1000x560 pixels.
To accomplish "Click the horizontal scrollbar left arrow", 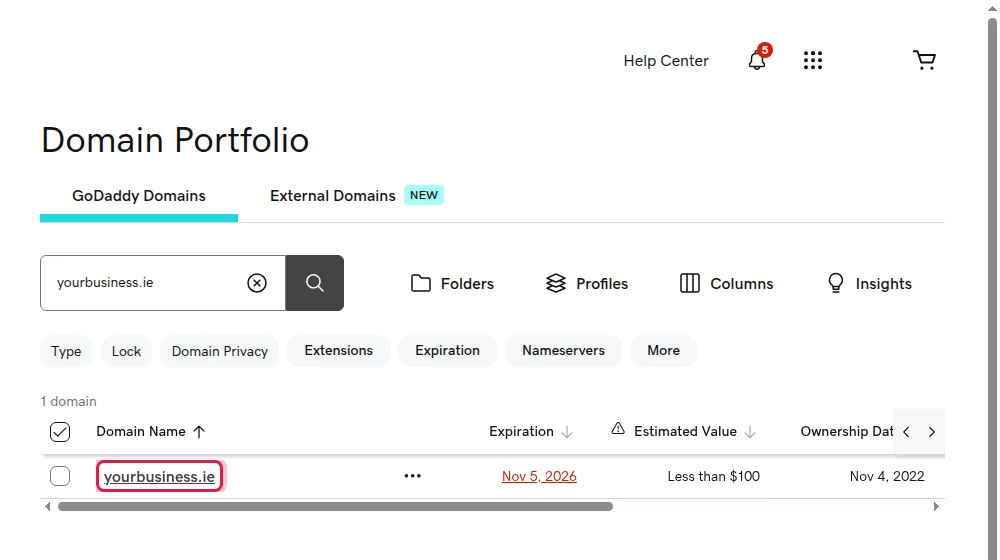I will [x=47, y=506].
